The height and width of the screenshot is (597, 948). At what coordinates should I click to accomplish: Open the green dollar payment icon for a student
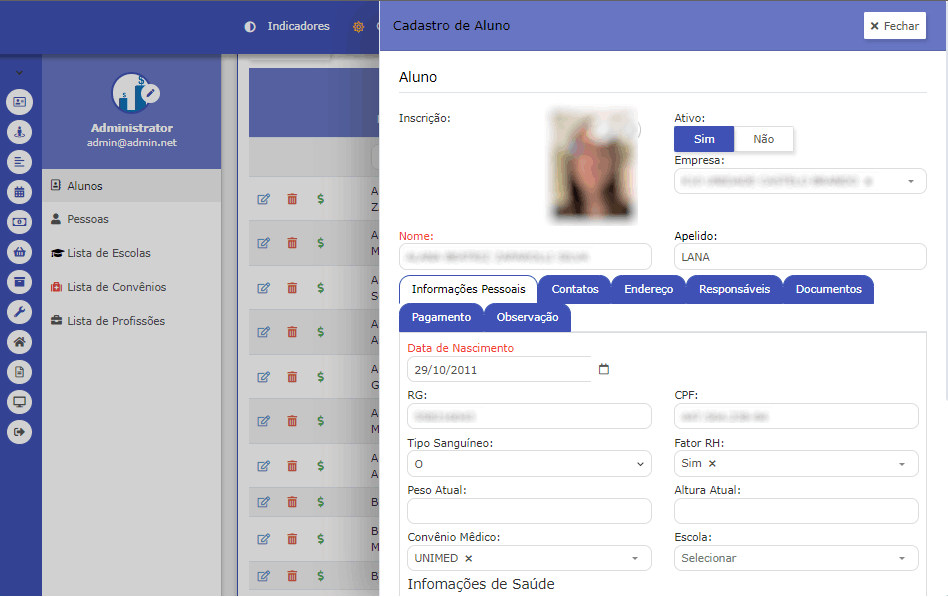(x=320, y=199)
